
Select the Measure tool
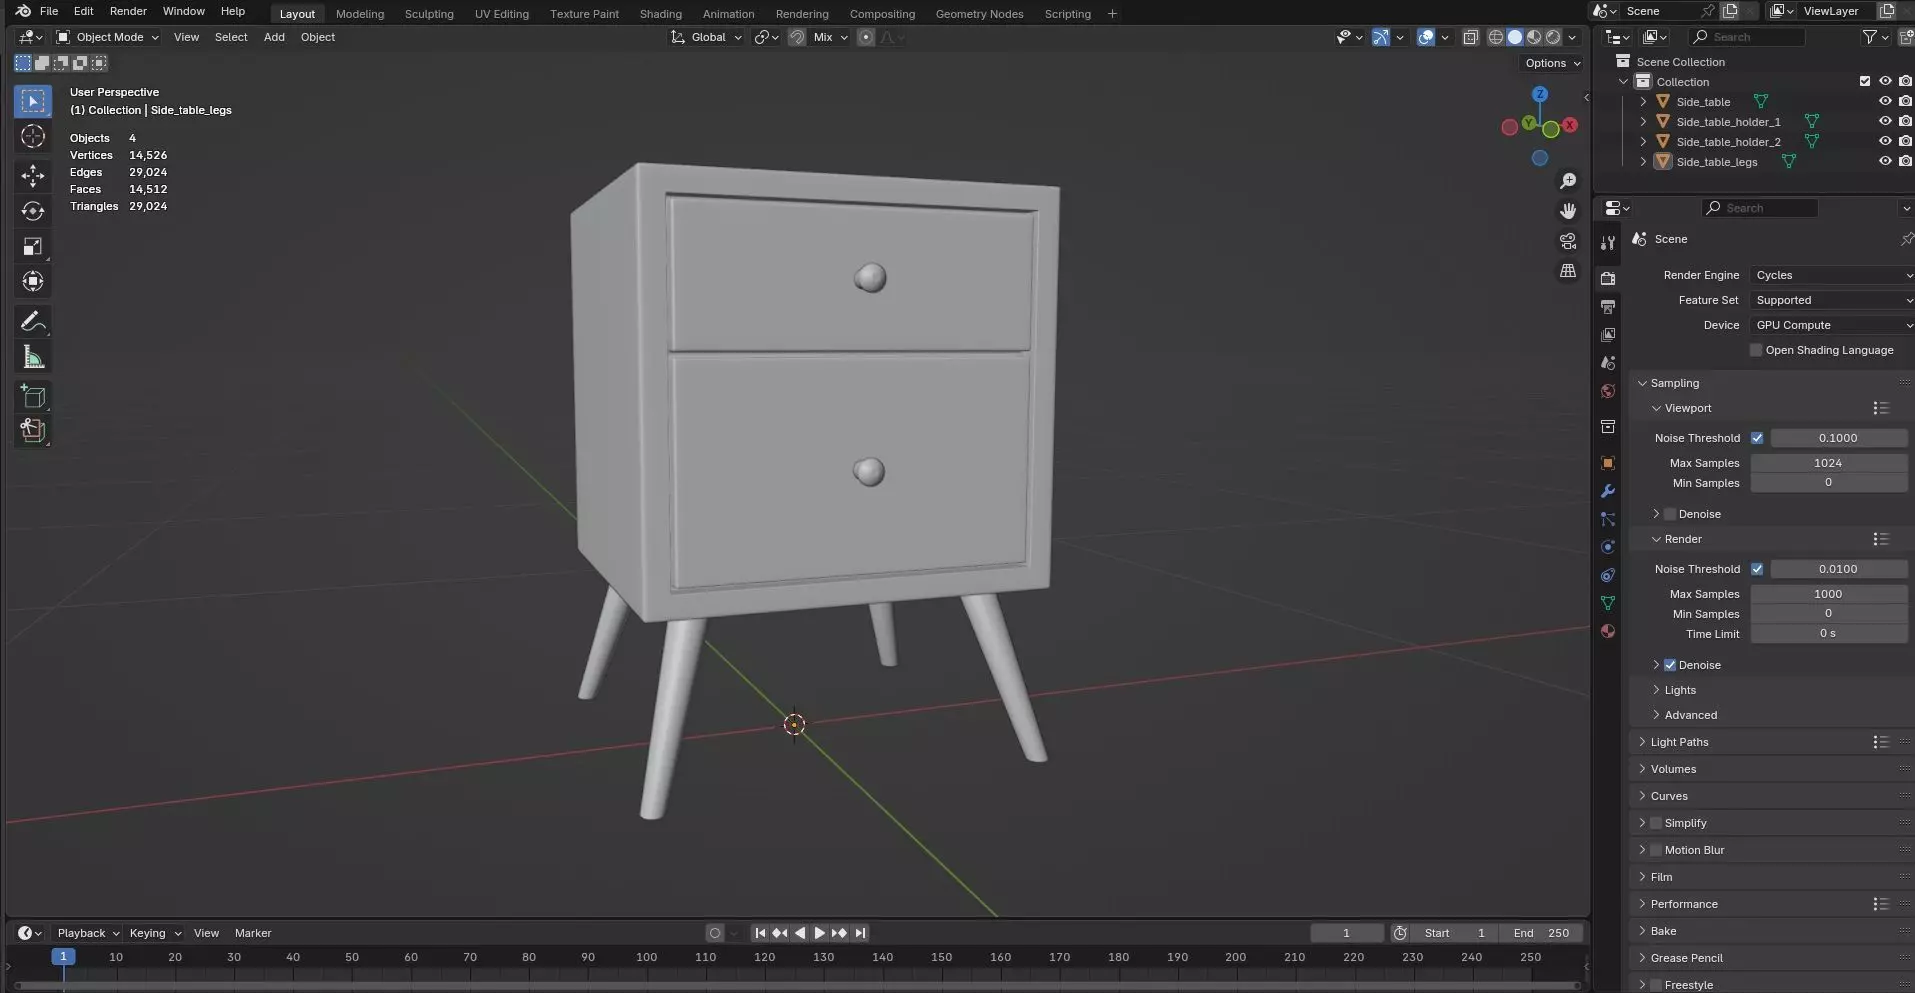coord(33,357)
